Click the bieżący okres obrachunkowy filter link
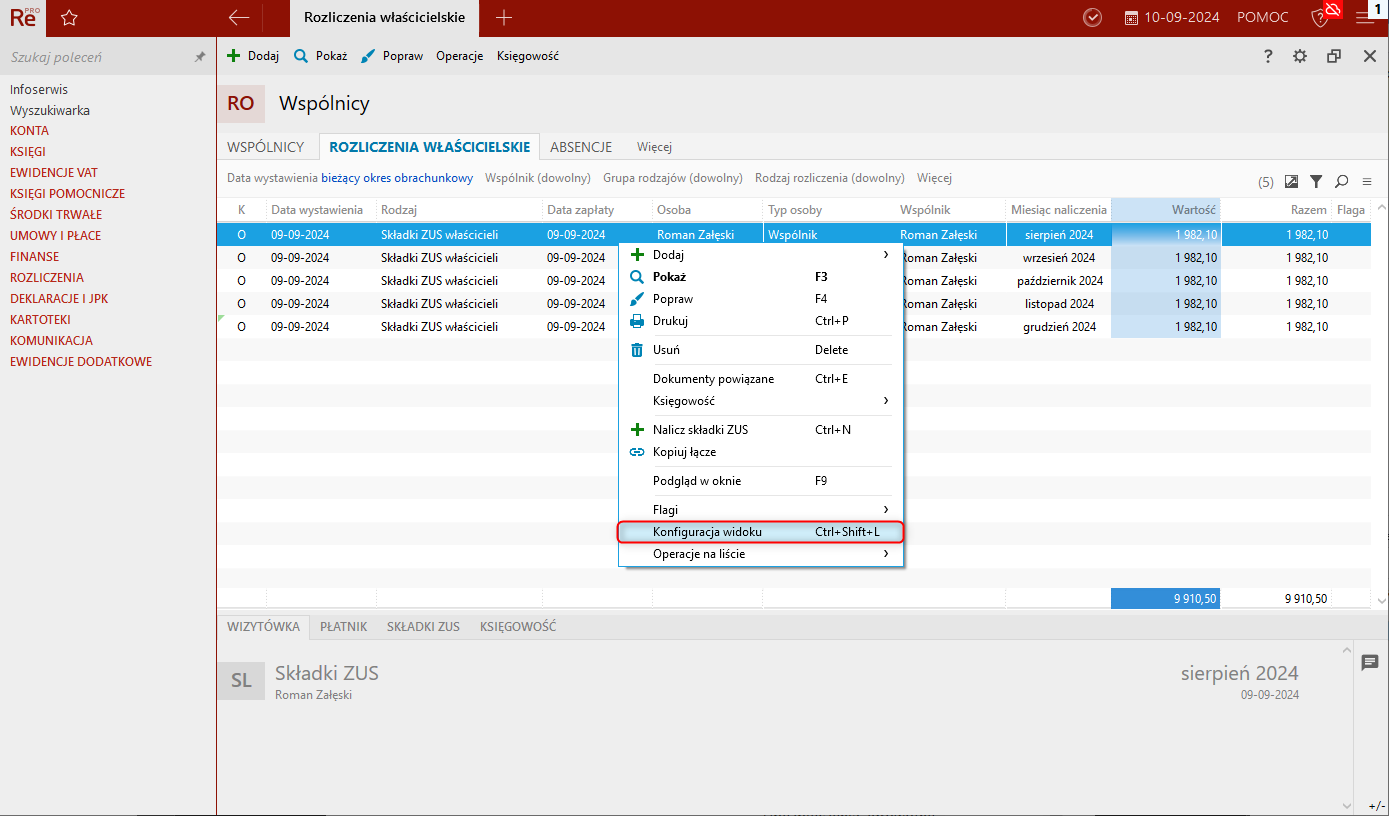The width and height of the screenshot is (1389, 816). [397, 178]
